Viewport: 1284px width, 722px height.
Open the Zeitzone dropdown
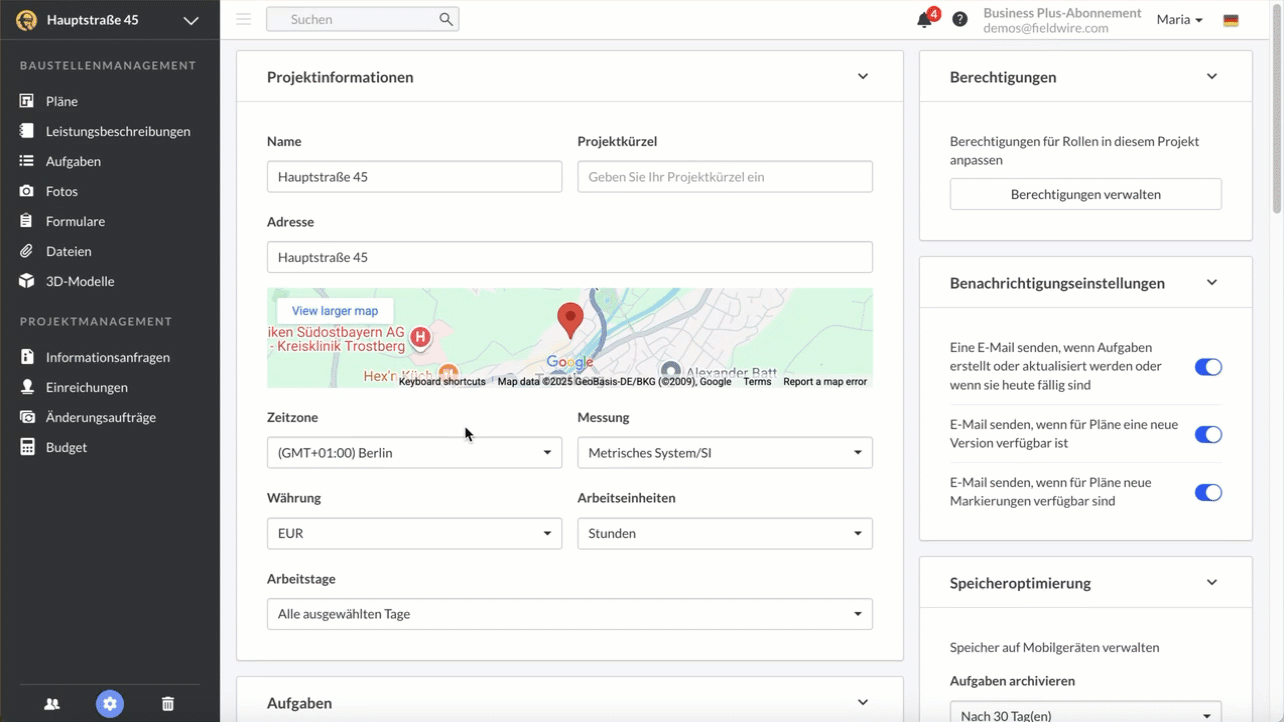414,453
